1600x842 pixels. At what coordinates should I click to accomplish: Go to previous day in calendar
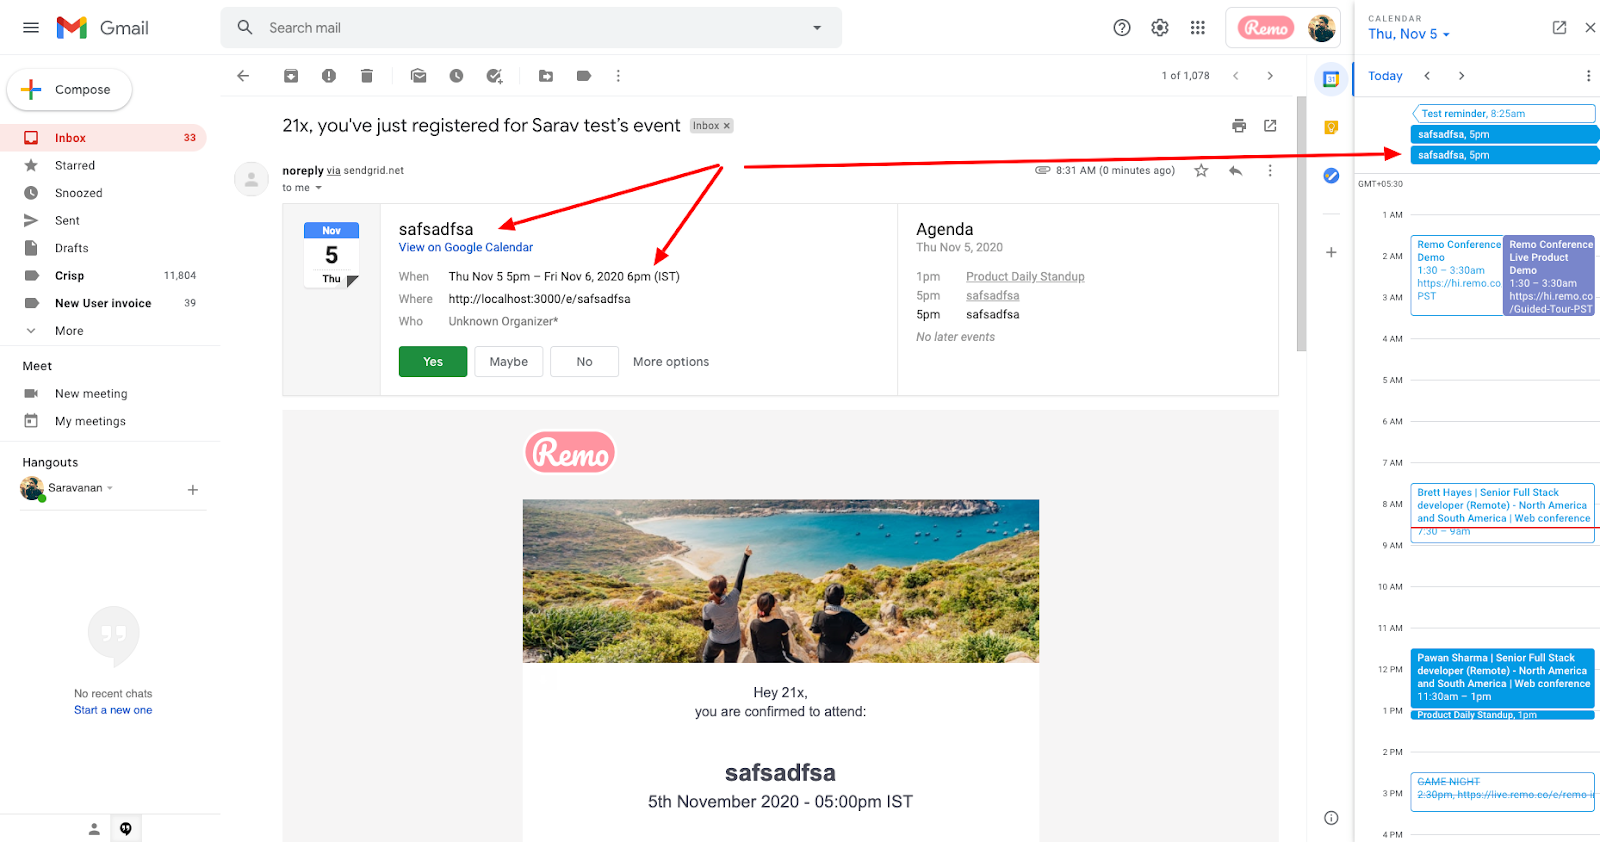[1427, 76]
